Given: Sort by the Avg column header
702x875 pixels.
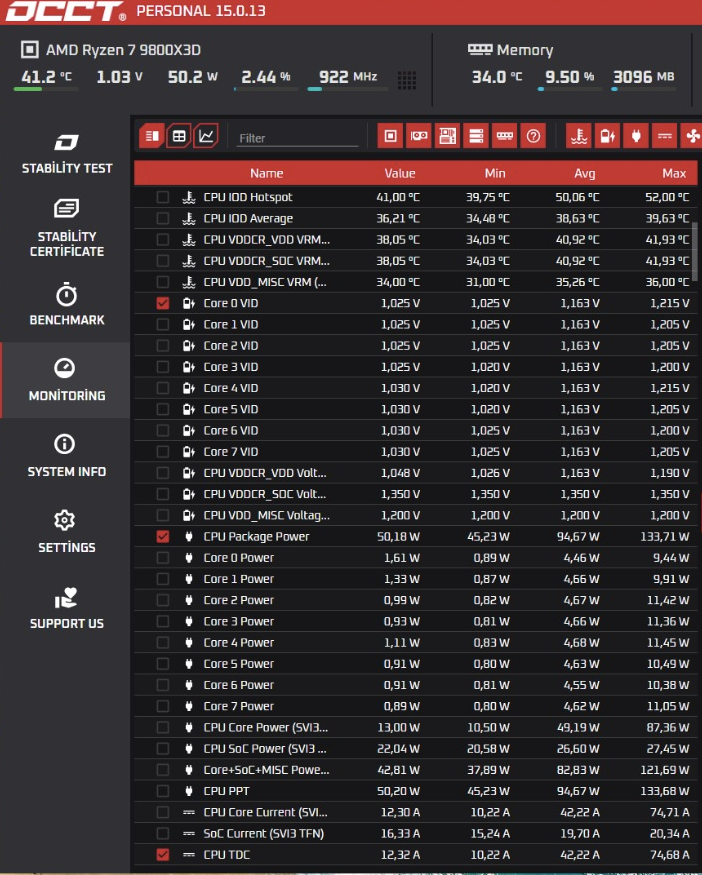Looking at the screenshot, I should pyautogui.click(x=584, y=173).
